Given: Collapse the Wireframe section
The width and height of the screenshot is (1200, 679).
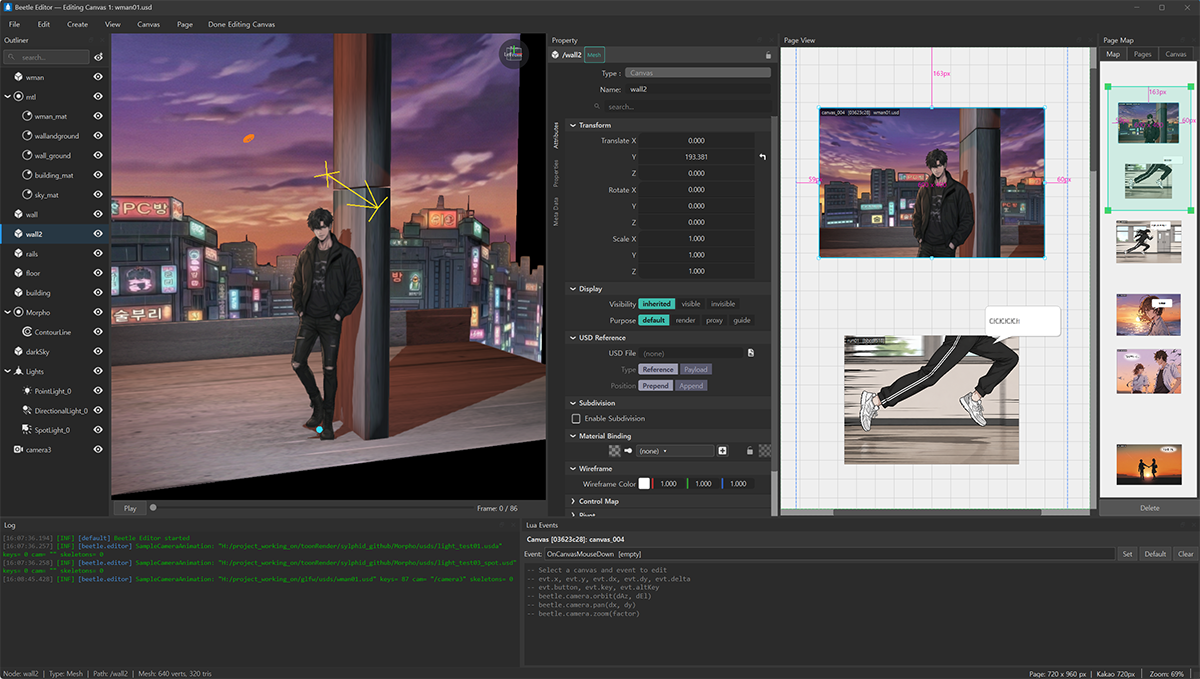Looking at the screenshot, I should coord(573,468).
